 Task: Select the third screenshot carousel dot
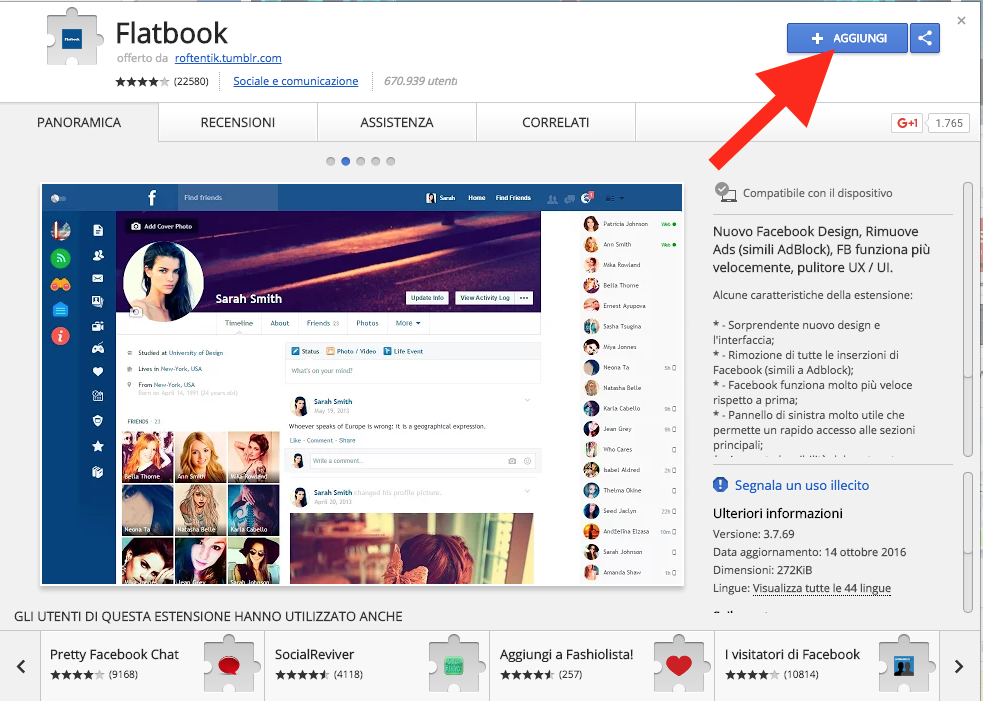click(360, 161)
